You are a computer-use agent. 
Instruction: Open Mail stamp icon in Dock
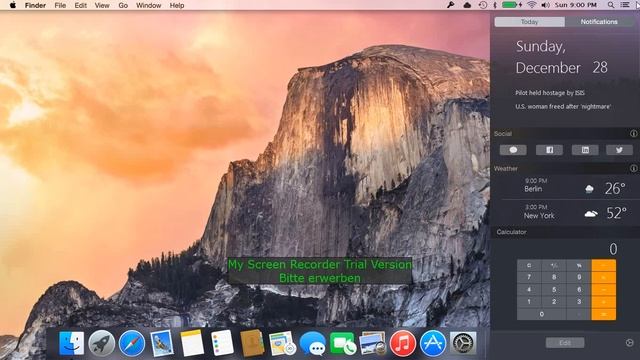coord(162,343)
